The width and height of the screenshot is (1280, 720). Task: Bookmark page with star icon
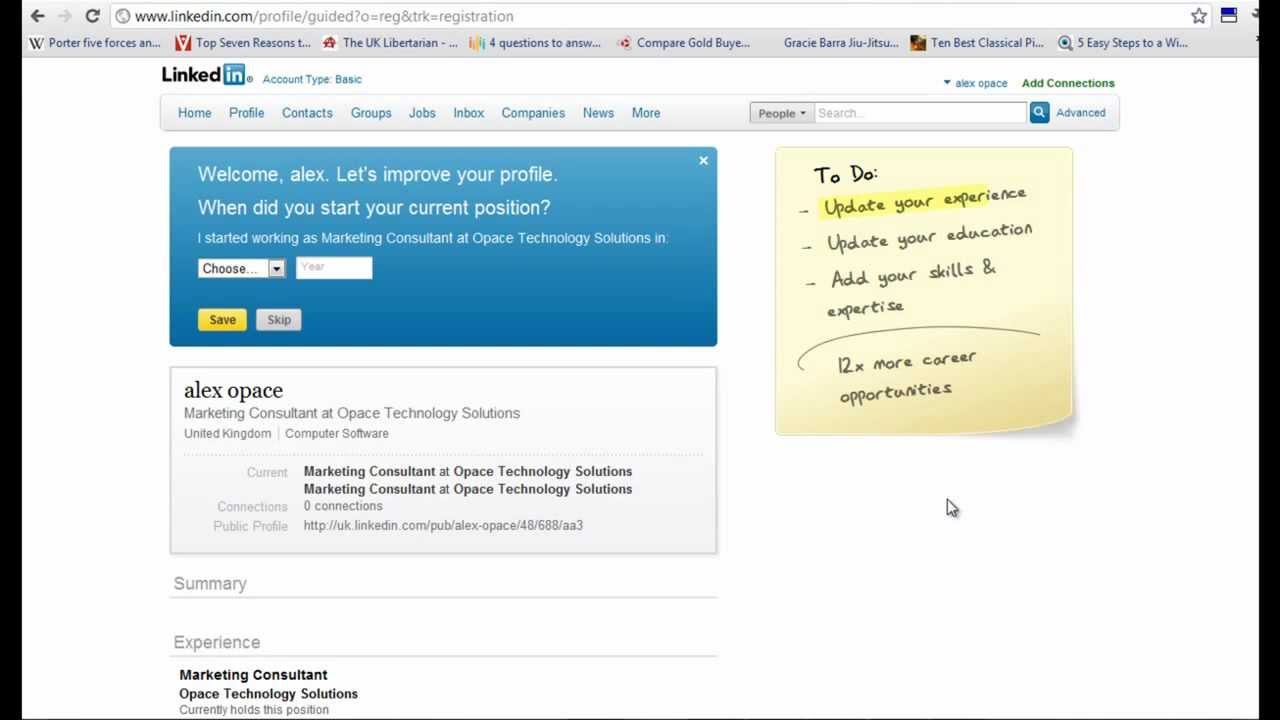(x=1199, y=16)
